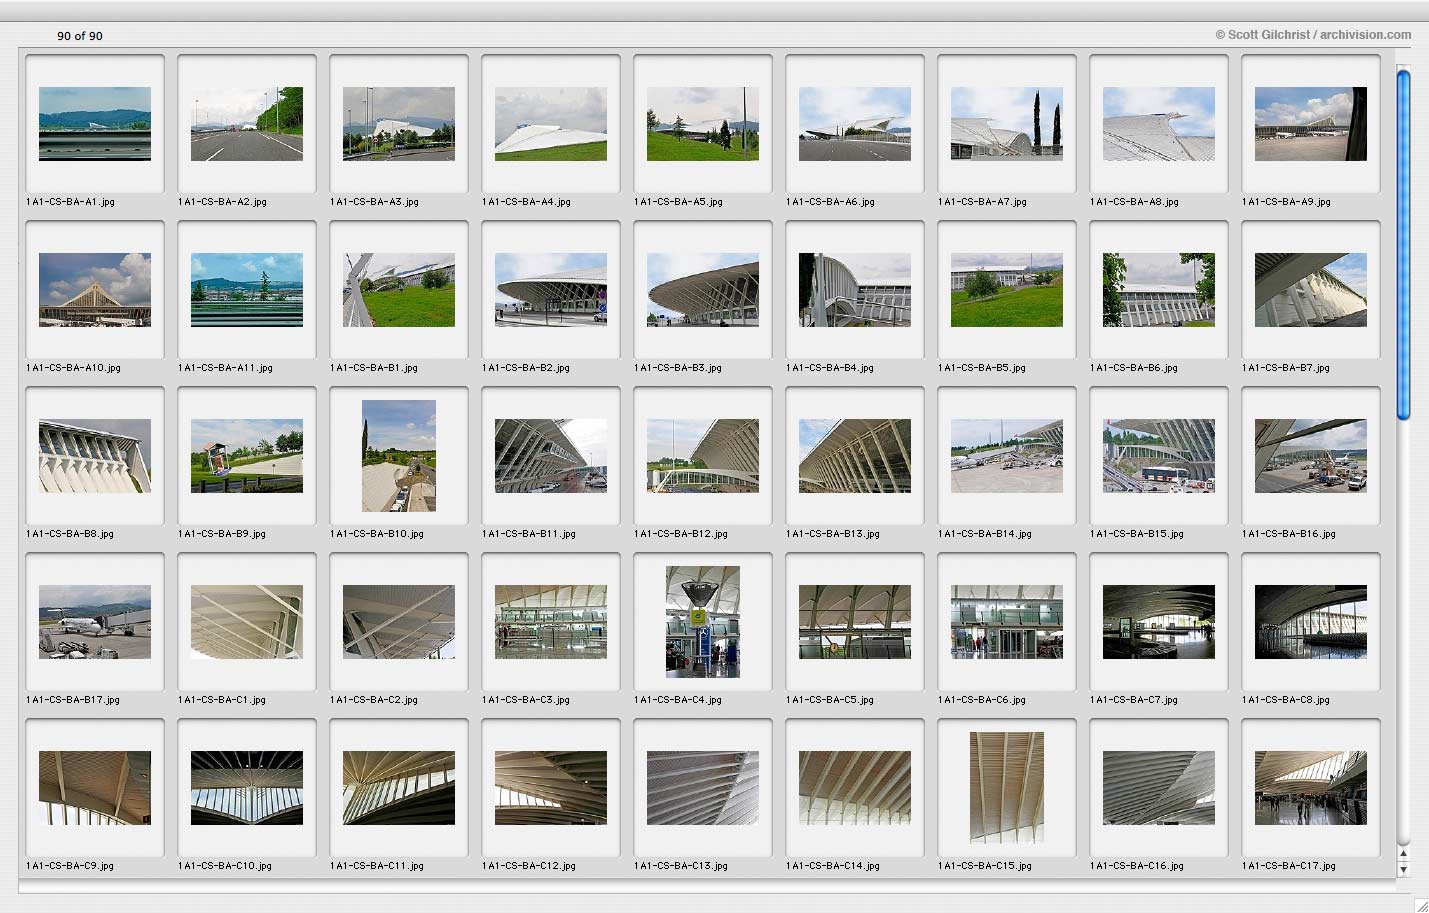Click the filename label 1A1-CS-BA-C15.jpg
1429x913 pixels.
[x=985, y=866]
